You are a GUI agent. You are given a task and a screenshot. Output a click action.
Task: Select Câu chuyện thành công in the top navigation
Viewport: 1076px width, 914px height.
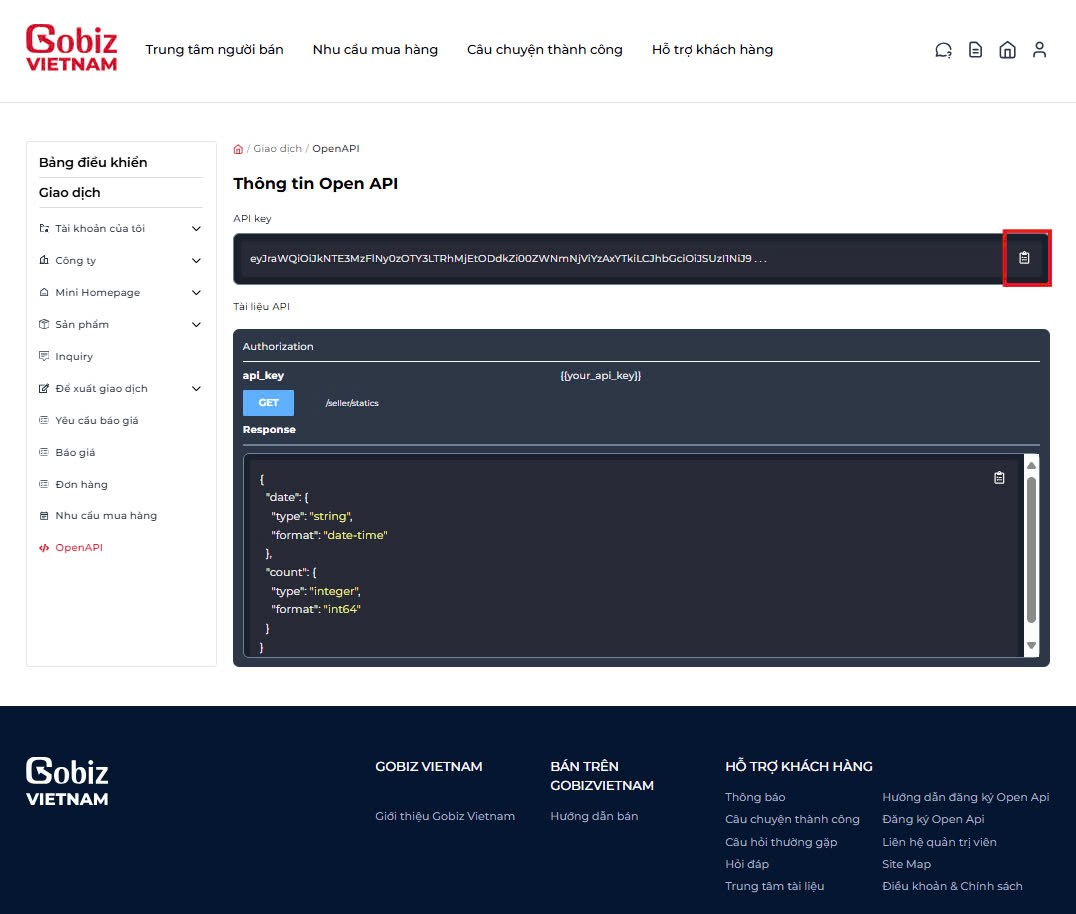(x=544, y=49)
